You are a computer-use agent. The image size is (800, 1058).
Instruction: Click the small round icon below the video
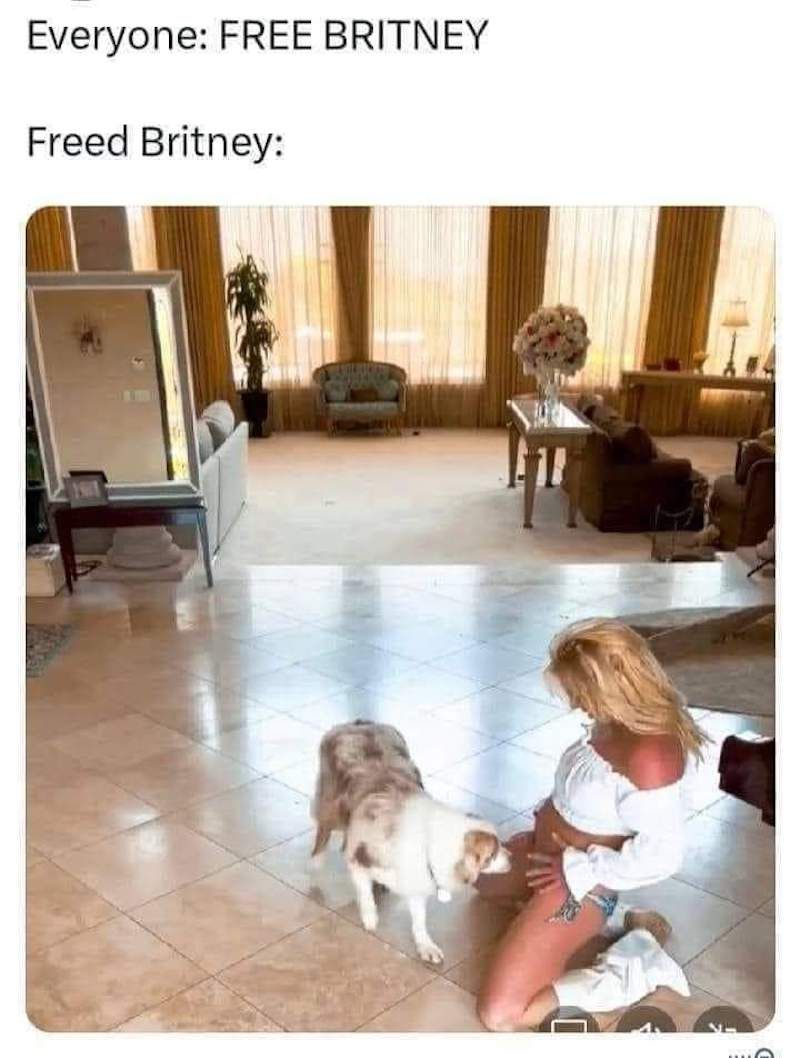coord(766,1053)
